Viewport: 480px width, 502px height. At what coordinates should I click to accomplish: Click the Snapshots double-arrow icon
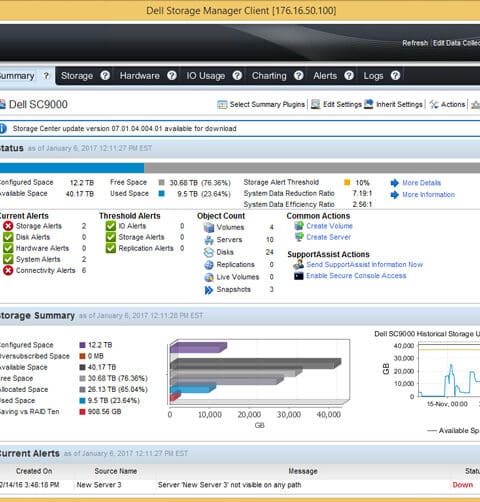pyautogui.click(x=209, y=290)
